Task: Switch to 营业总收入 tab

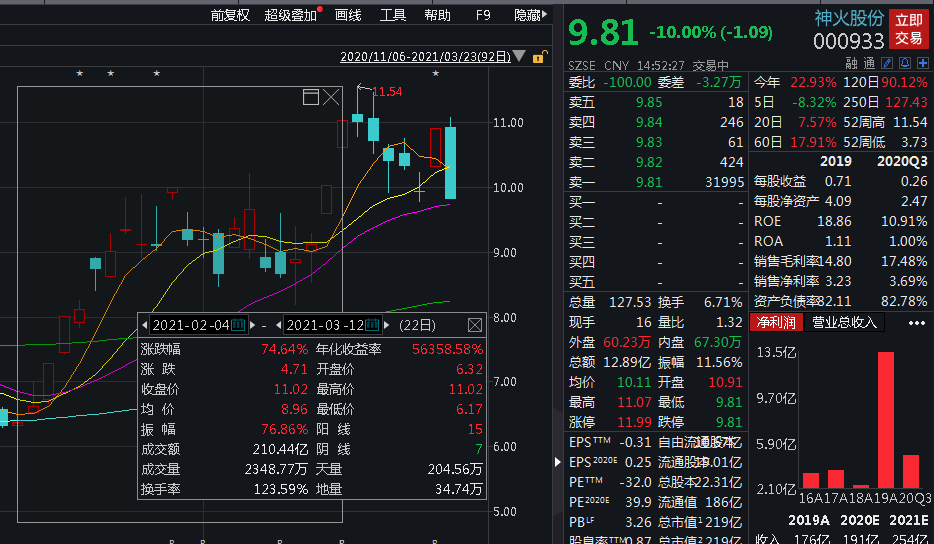Action: pyautogui.click(x=845, y=322)
